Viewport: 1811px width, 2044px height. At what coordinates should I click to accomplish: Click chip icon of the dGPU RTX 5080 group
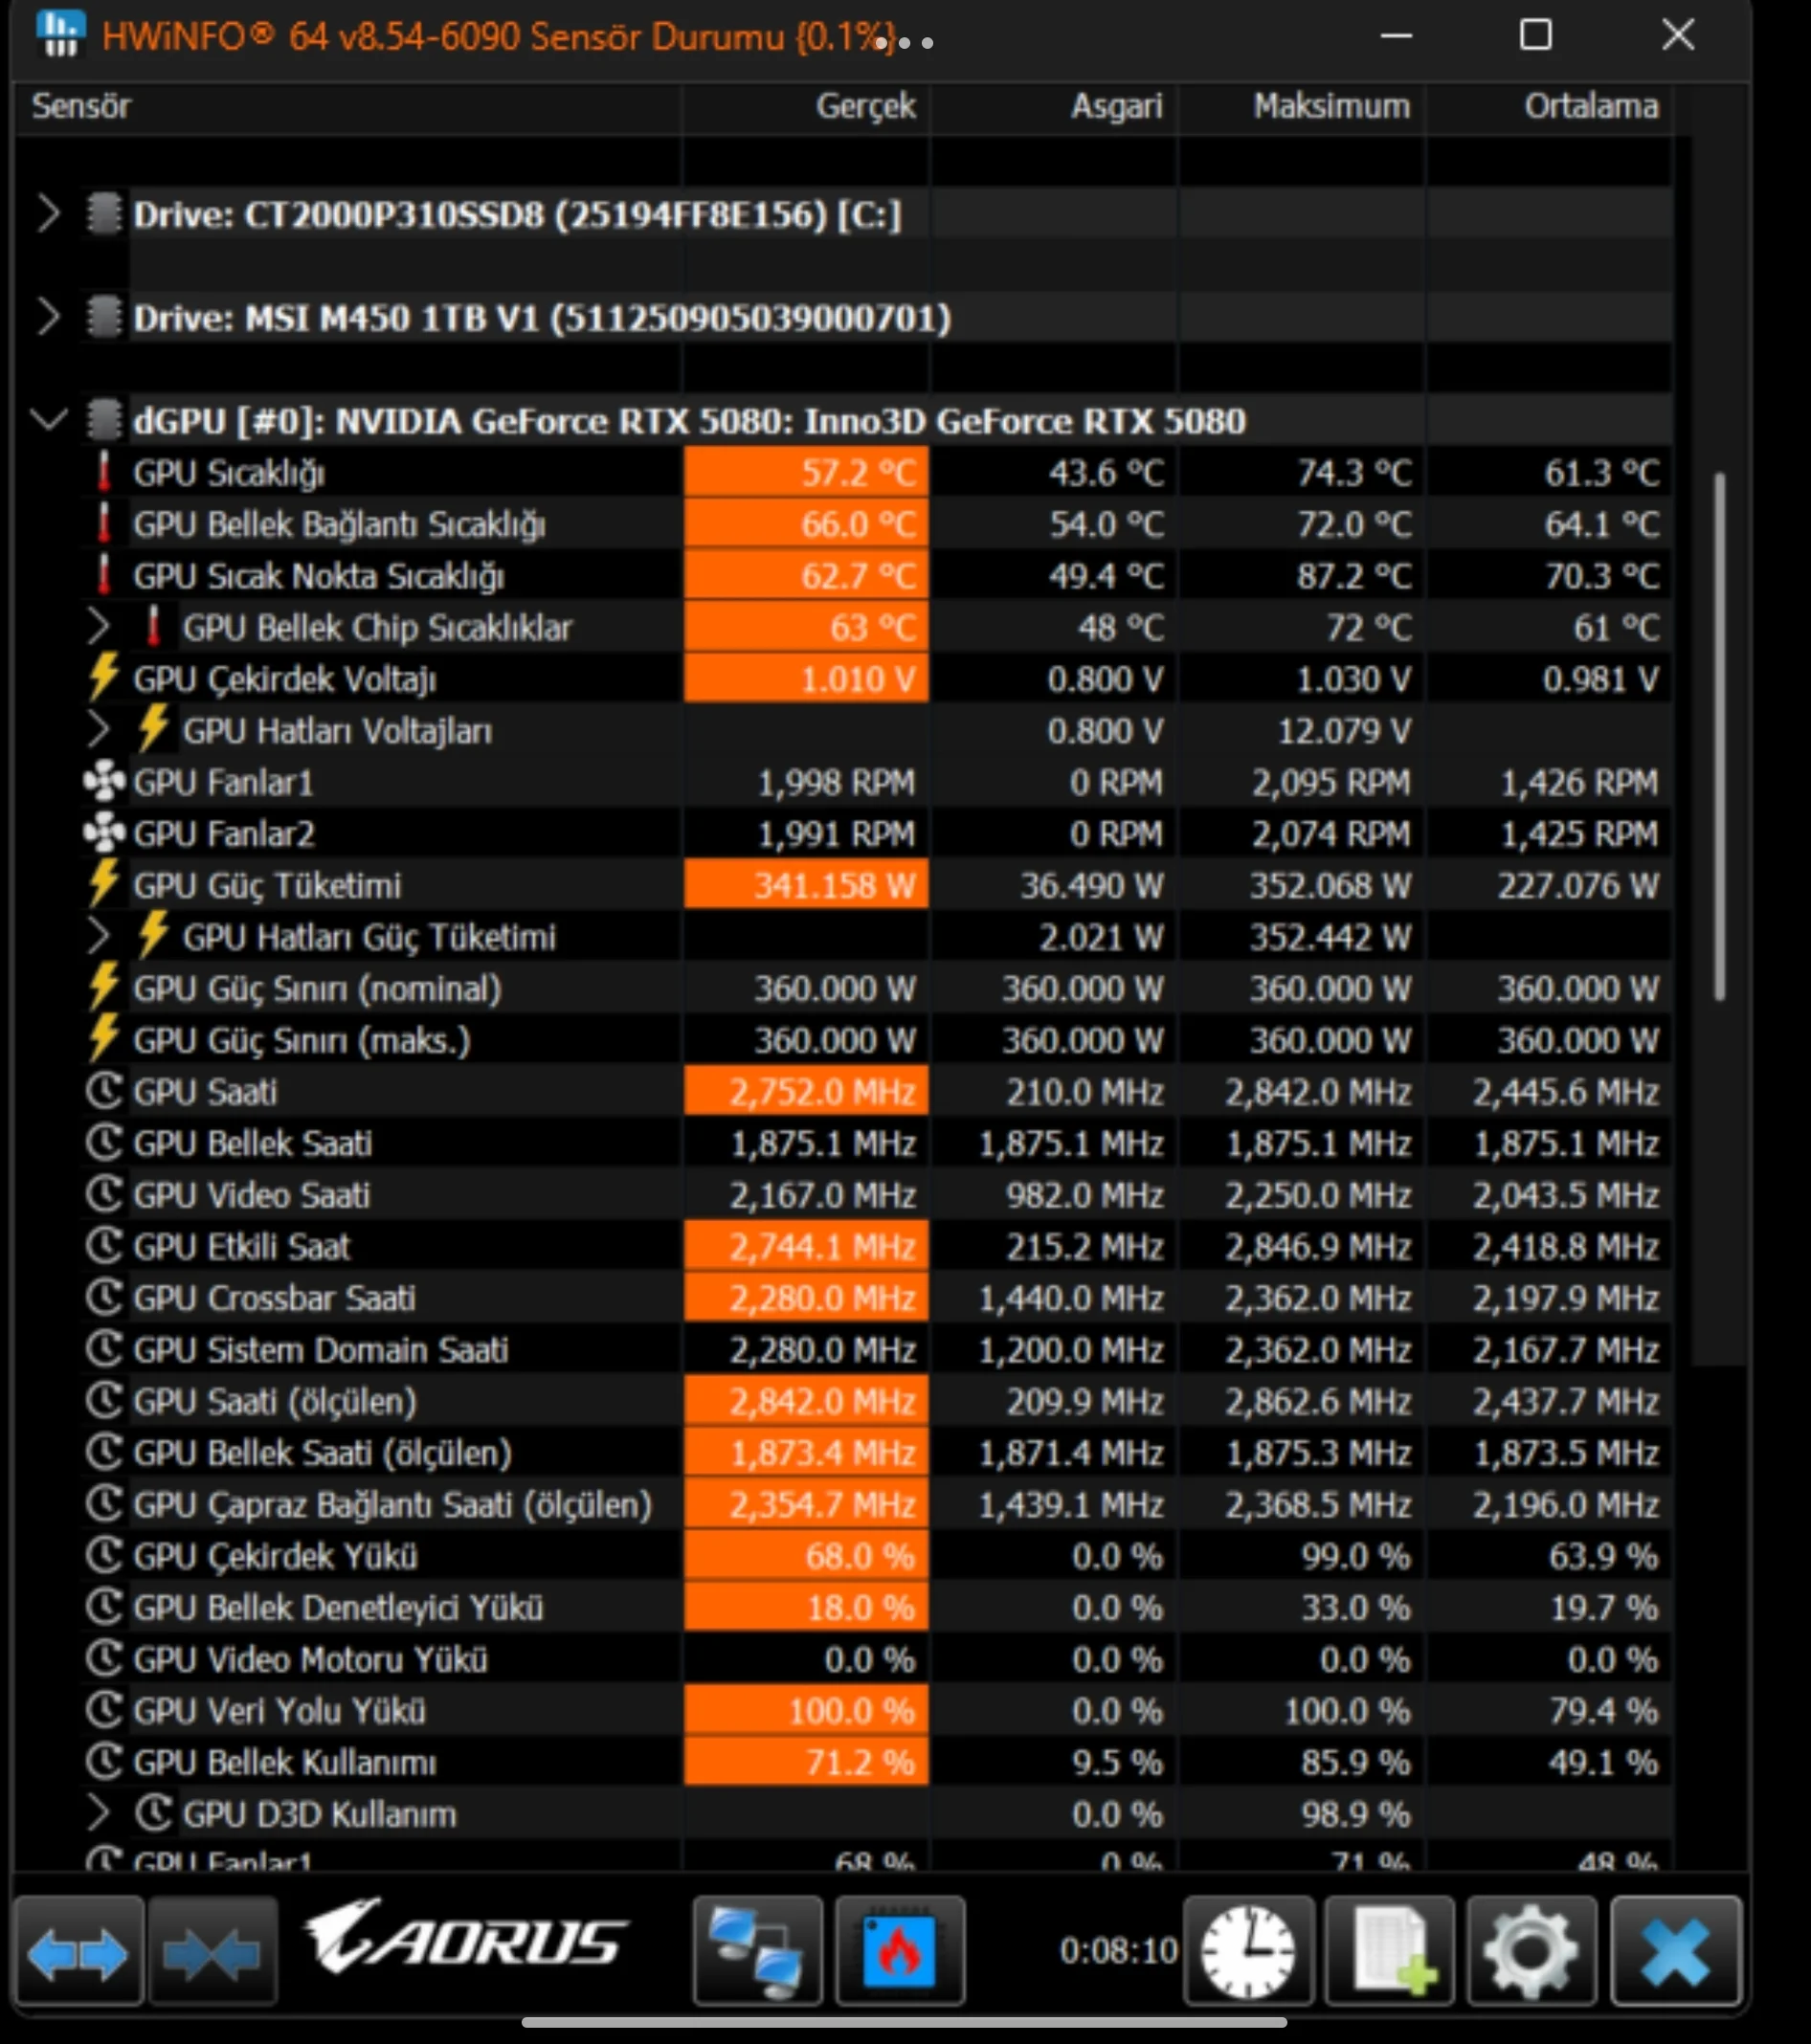pos(103,420)
